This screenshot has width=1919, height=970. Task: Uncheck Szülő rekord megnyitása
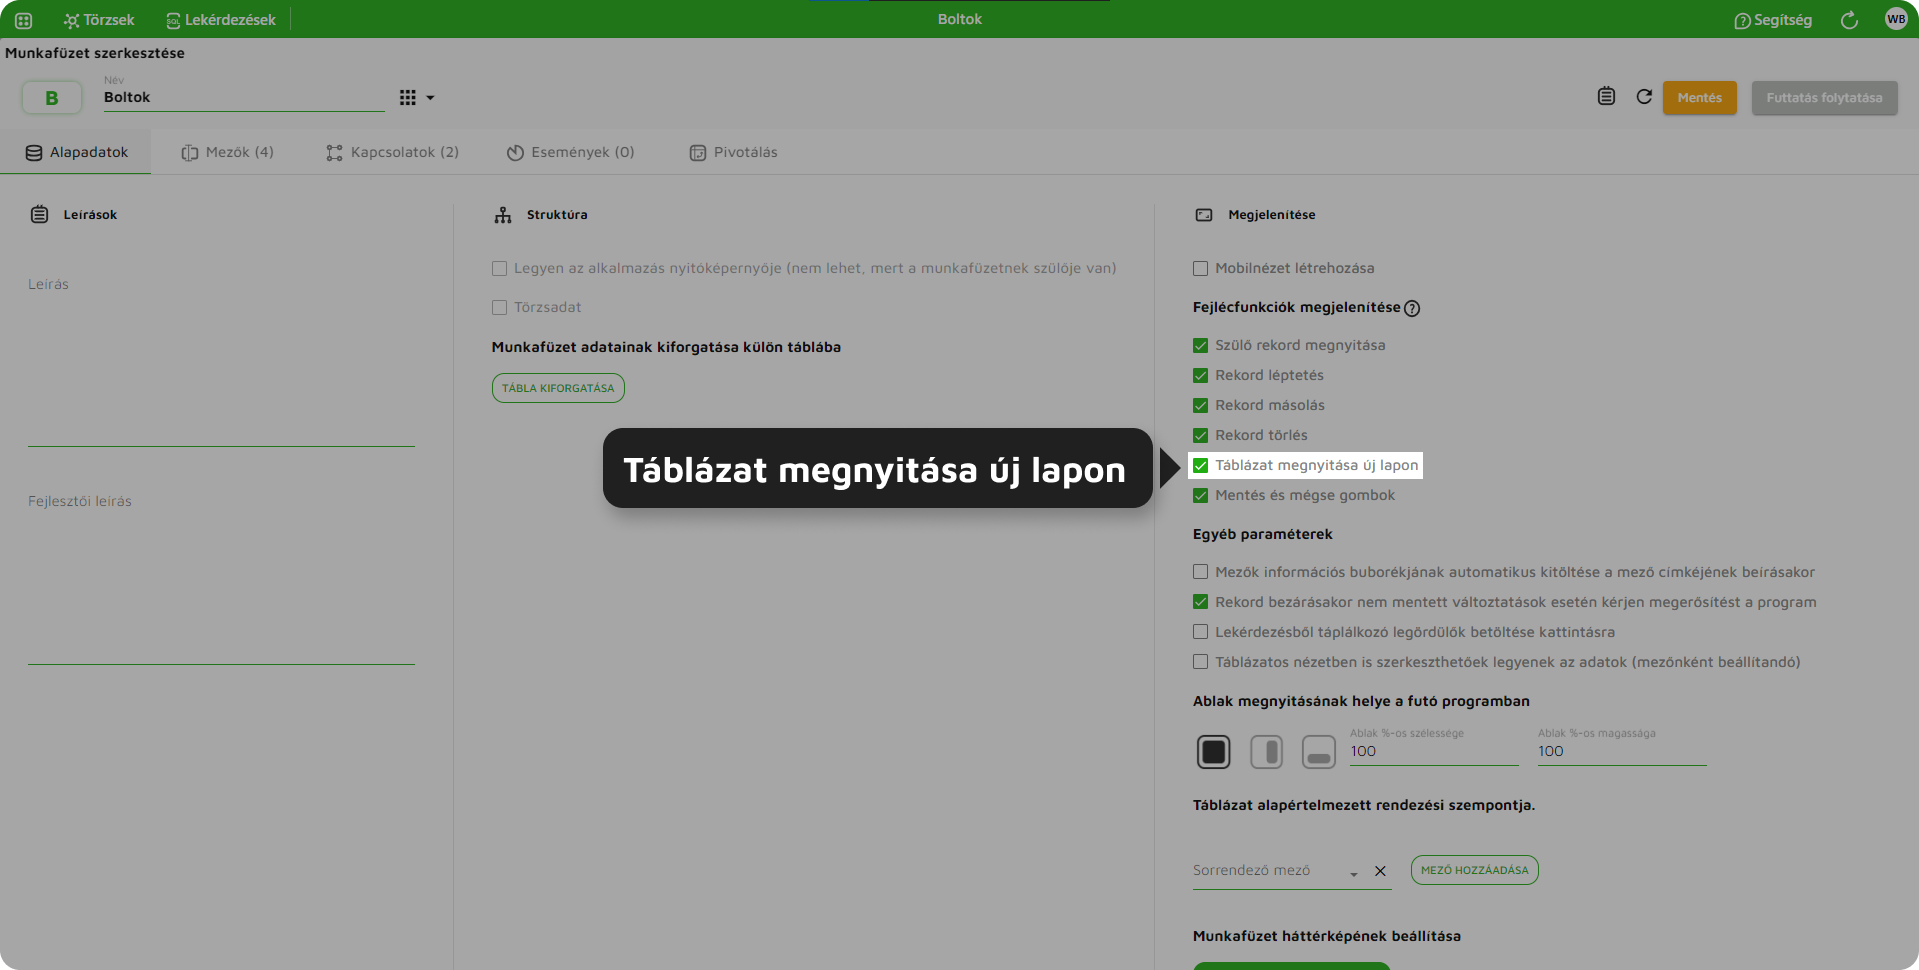[x=1200, y=345]
